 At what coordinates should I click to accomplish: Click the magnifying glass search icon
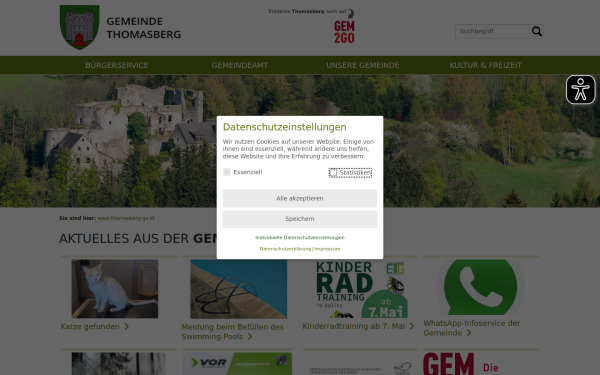[x=536, y=31]
